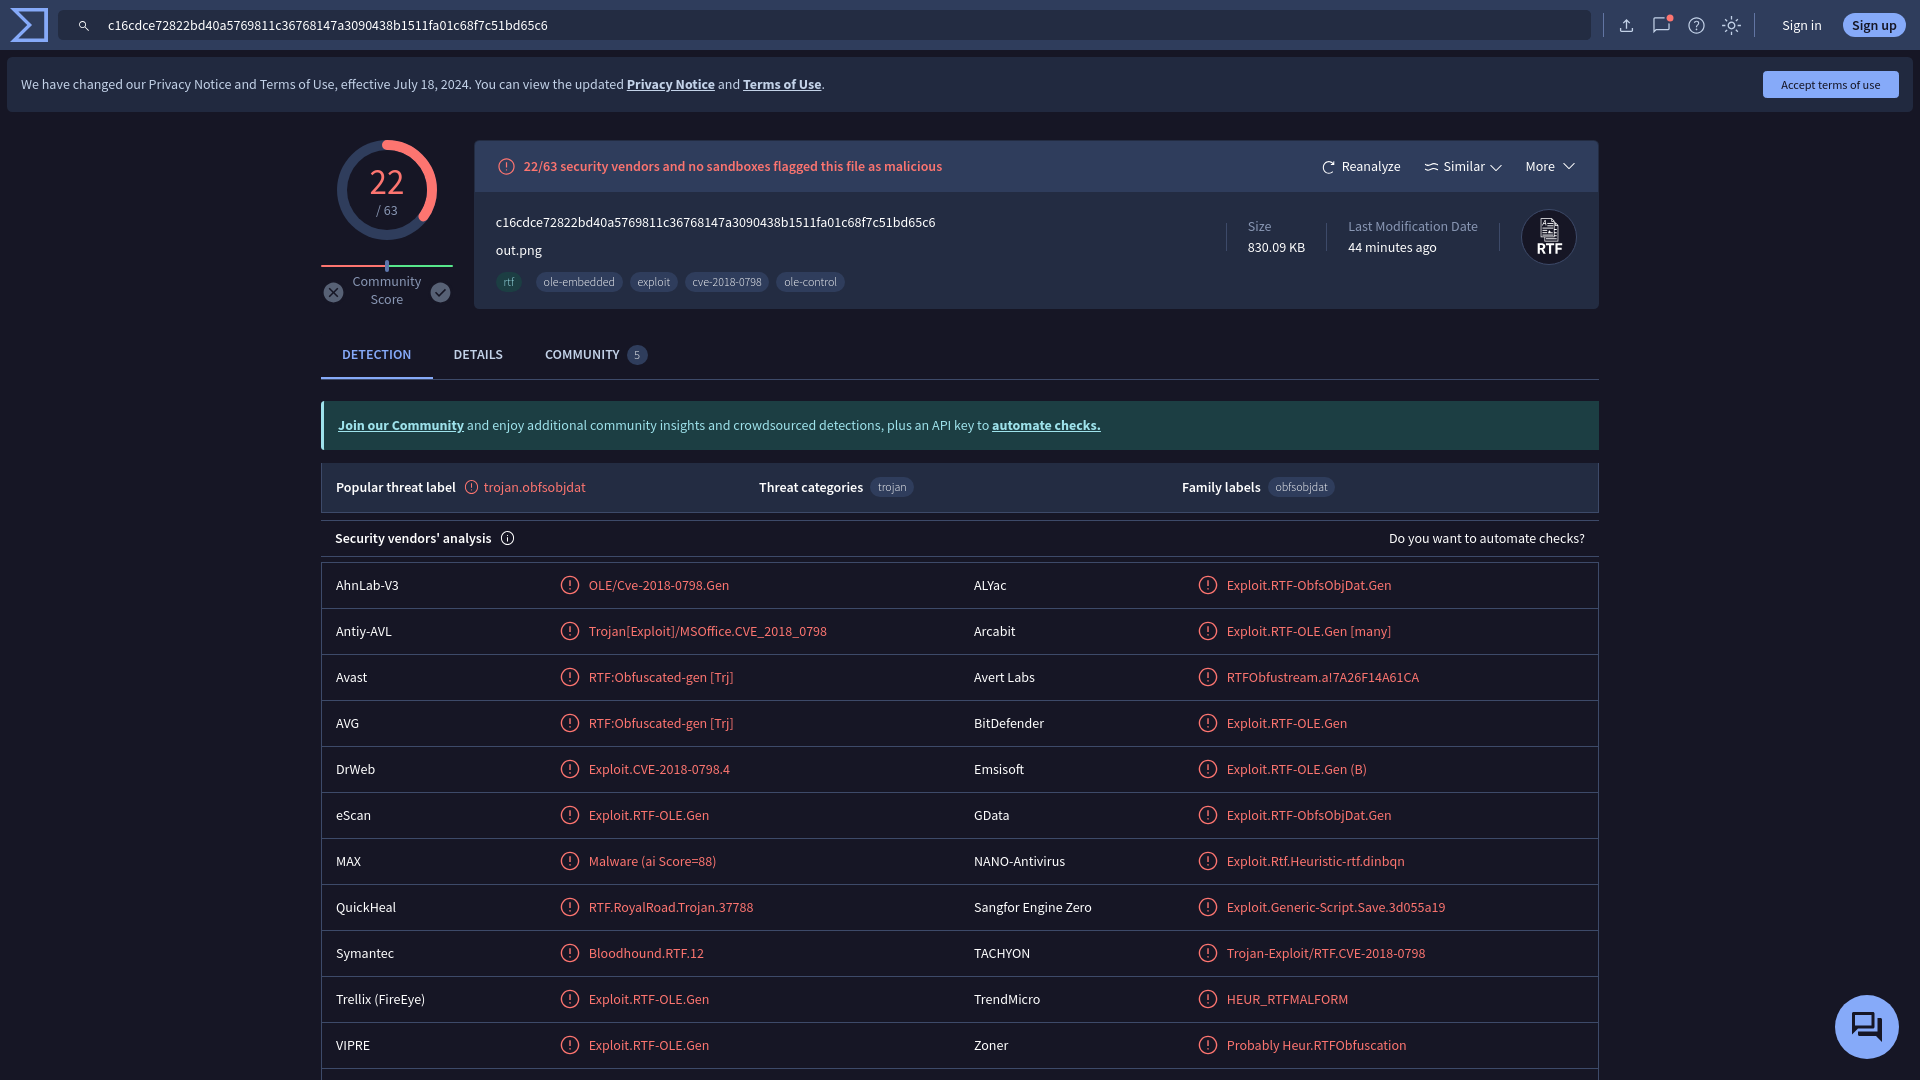Click the automate checks link

[1046, 426]
